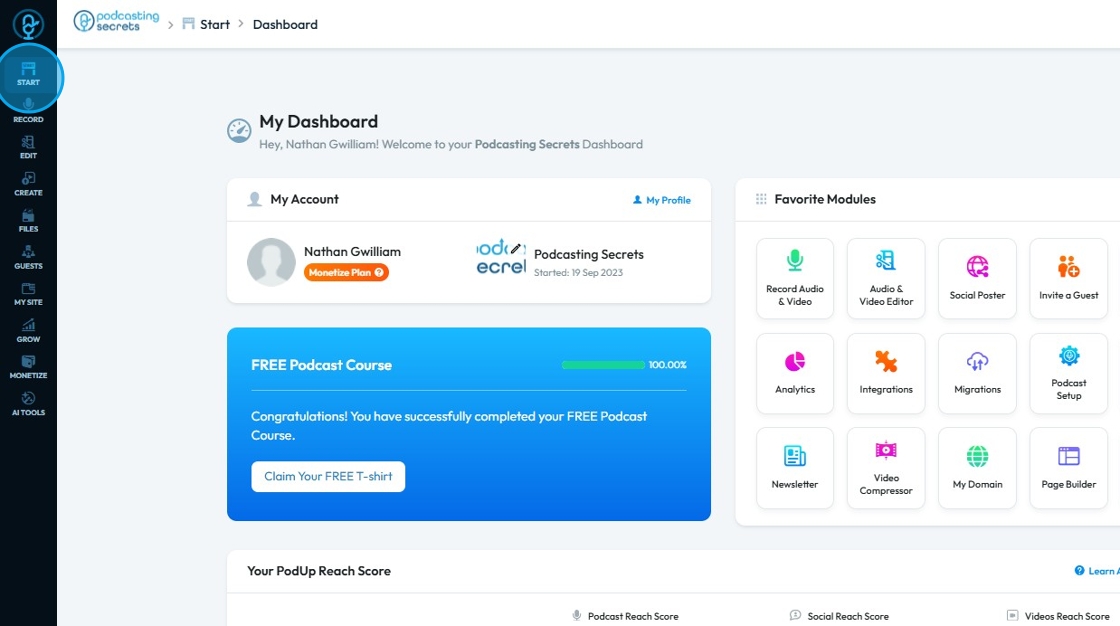Click the podcast cover thumbnail

pos(501,257)
